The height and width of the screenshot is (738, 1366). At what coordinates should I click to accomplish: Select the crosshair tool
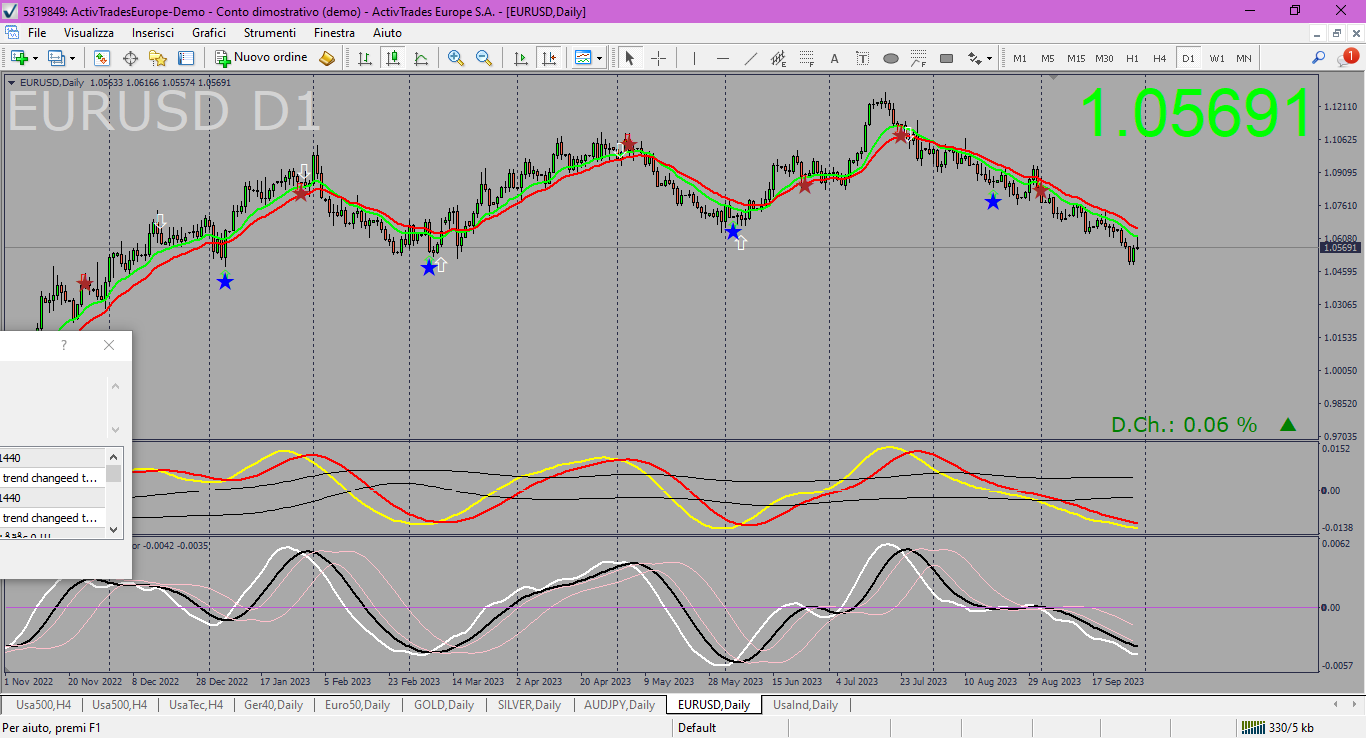pos(658,58)
